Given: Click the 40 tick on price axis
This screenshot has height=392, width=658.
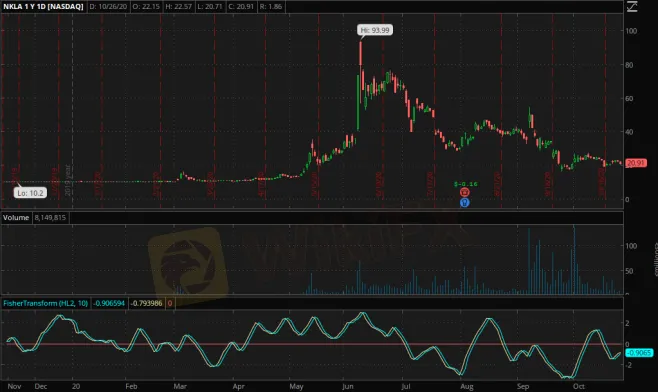Looking at the screenshot, I should pyautogui.click(x=629, y=132).
